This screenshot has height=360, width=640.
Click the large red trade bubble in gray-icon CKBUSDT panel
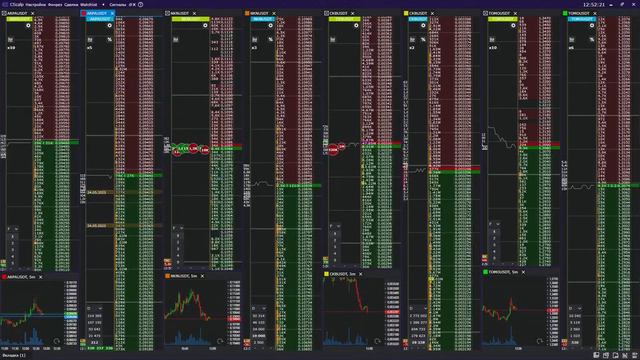tap(333, 150)
